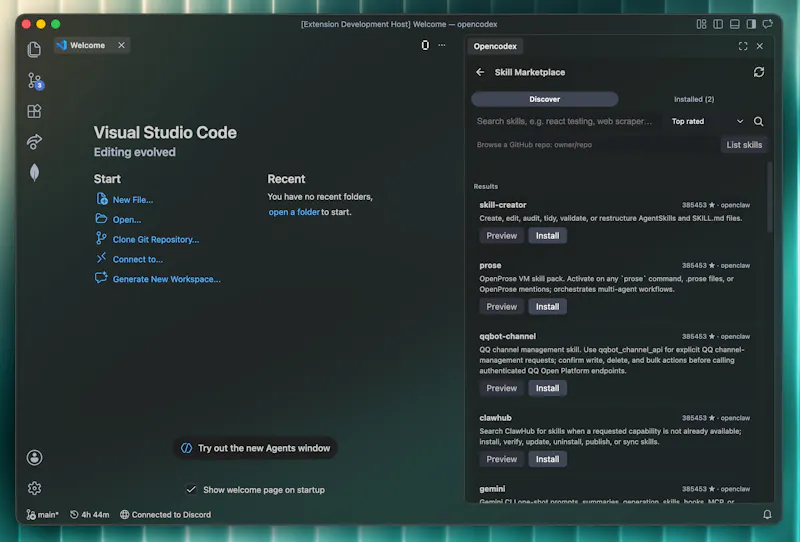Toggle Show welcome page on startup checkbox
800x542 pixels.
click(191, 489)
